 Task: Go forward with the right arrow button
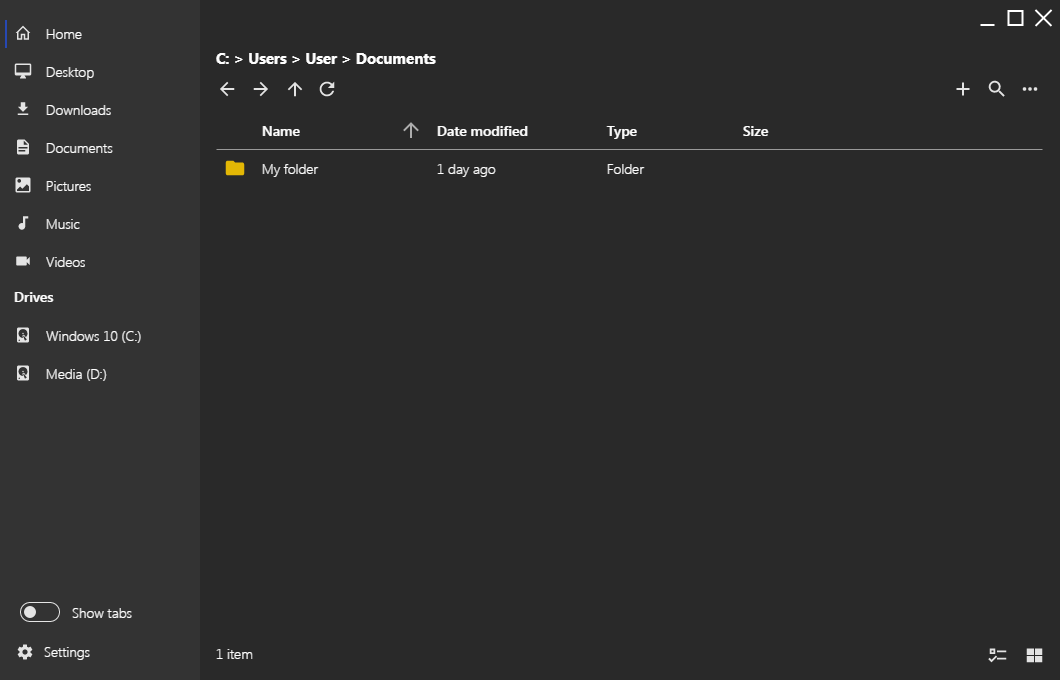click(x=260, y=89)
